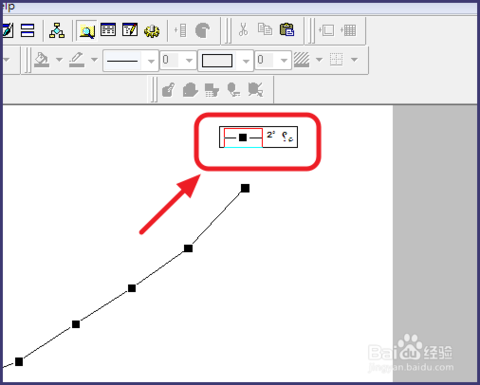Expand the dotted grid border dropdown arrow

click(354, 60)
